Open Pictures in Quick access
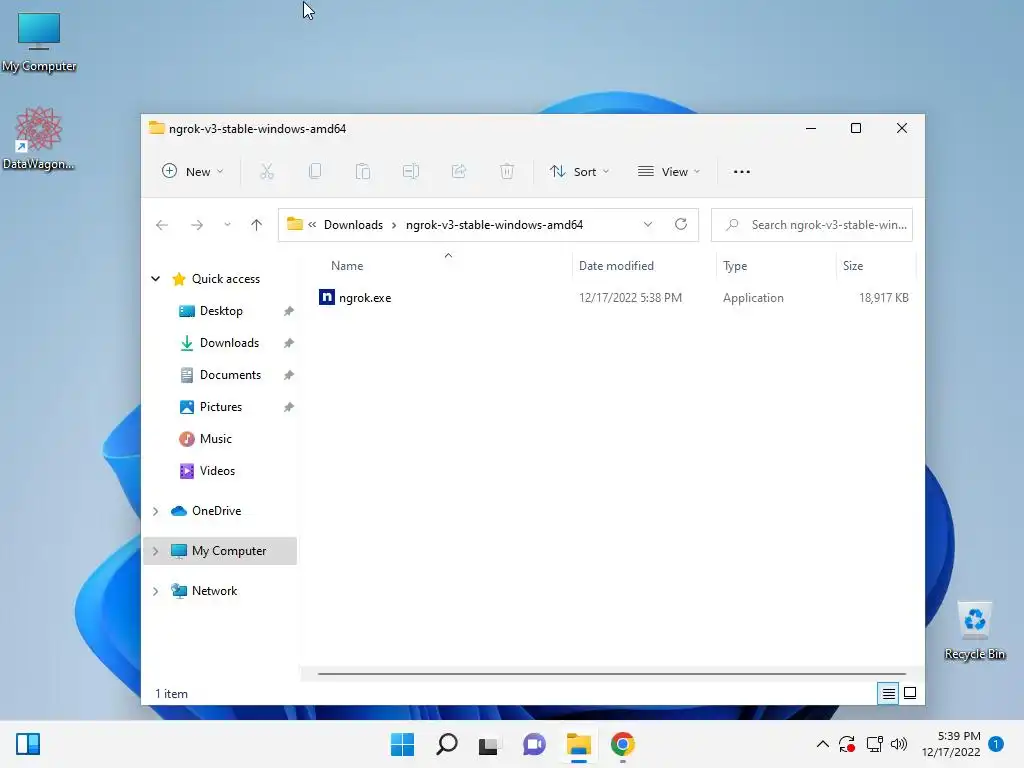The height and width of the screenshot is (768, 1024). point(220,407)
